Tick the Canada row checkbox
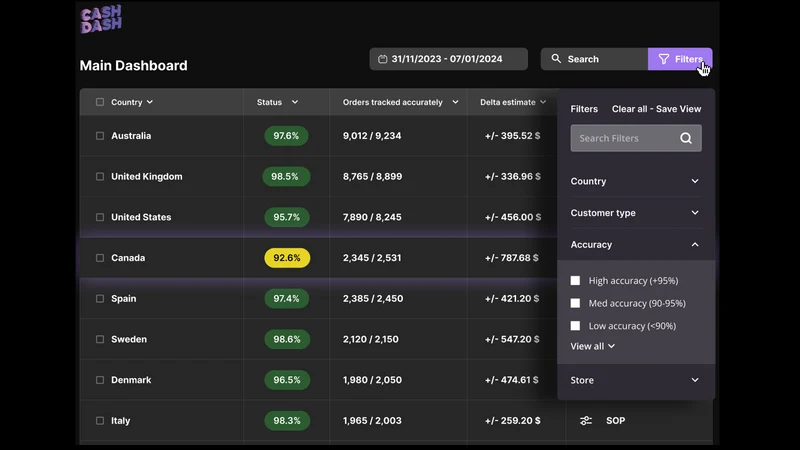 (x=100, y=258)
